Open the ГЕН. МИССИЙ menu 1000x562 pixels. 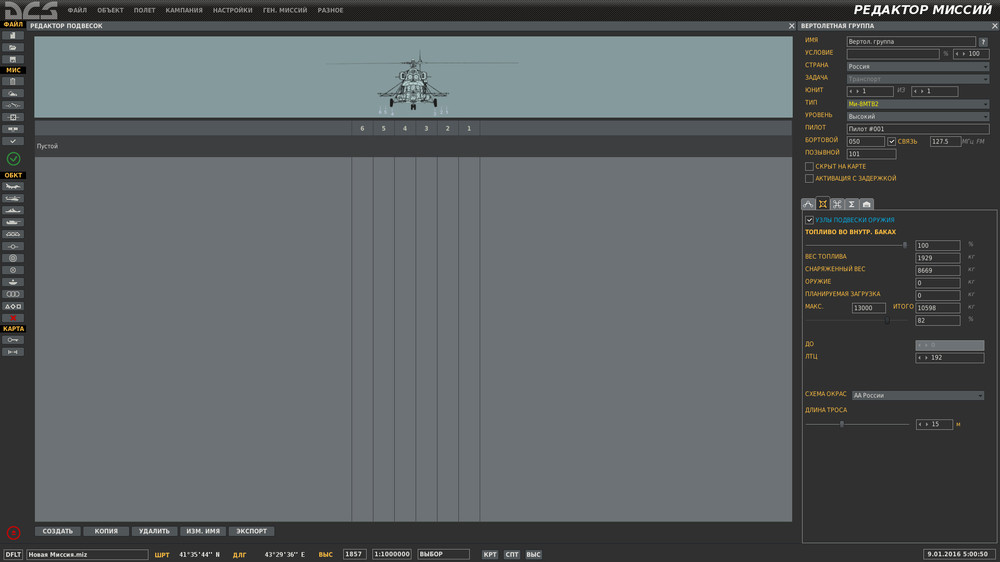285,10
